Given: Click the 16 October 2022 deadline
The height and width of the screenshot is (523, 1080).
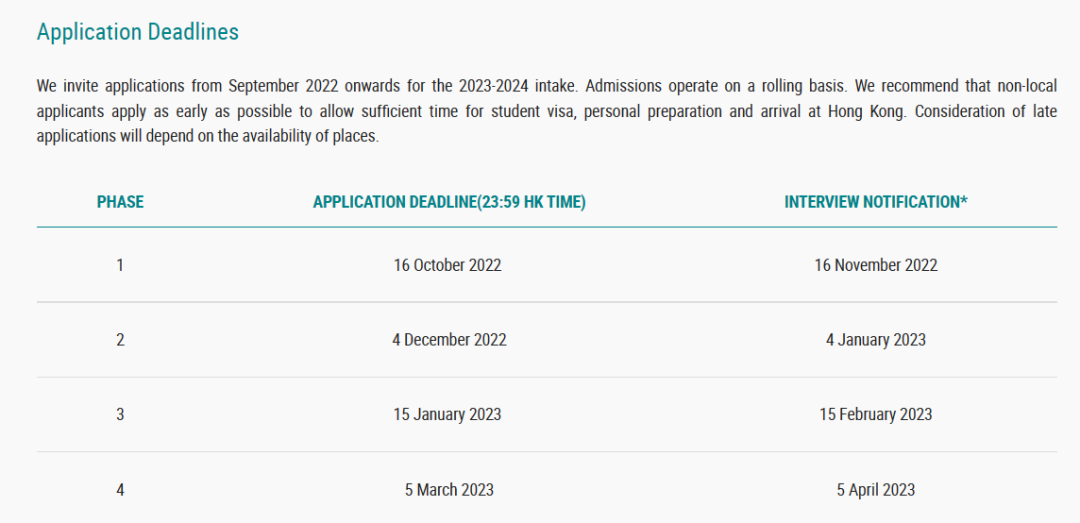Looking at the screenshot, I should [447, 265].
